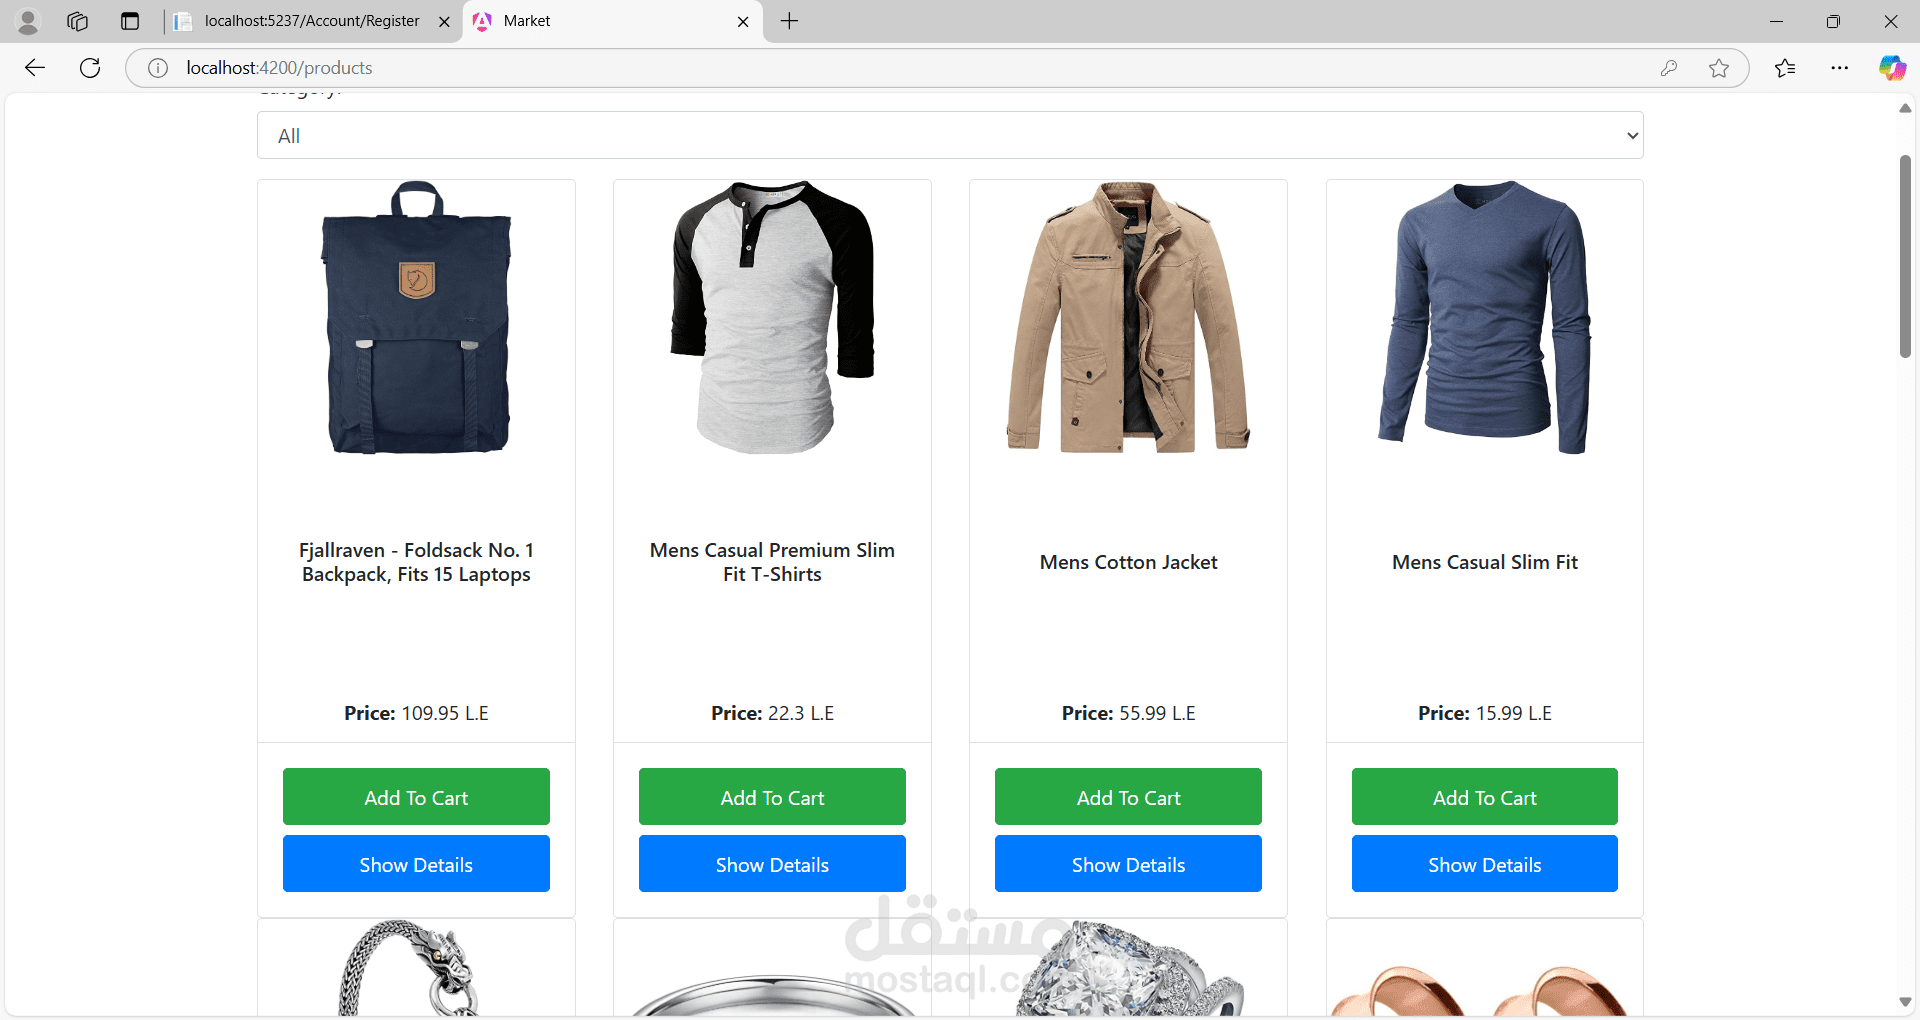Click the scrollbar up arrow
1920x1020 pixels.
click(1905, 108)
